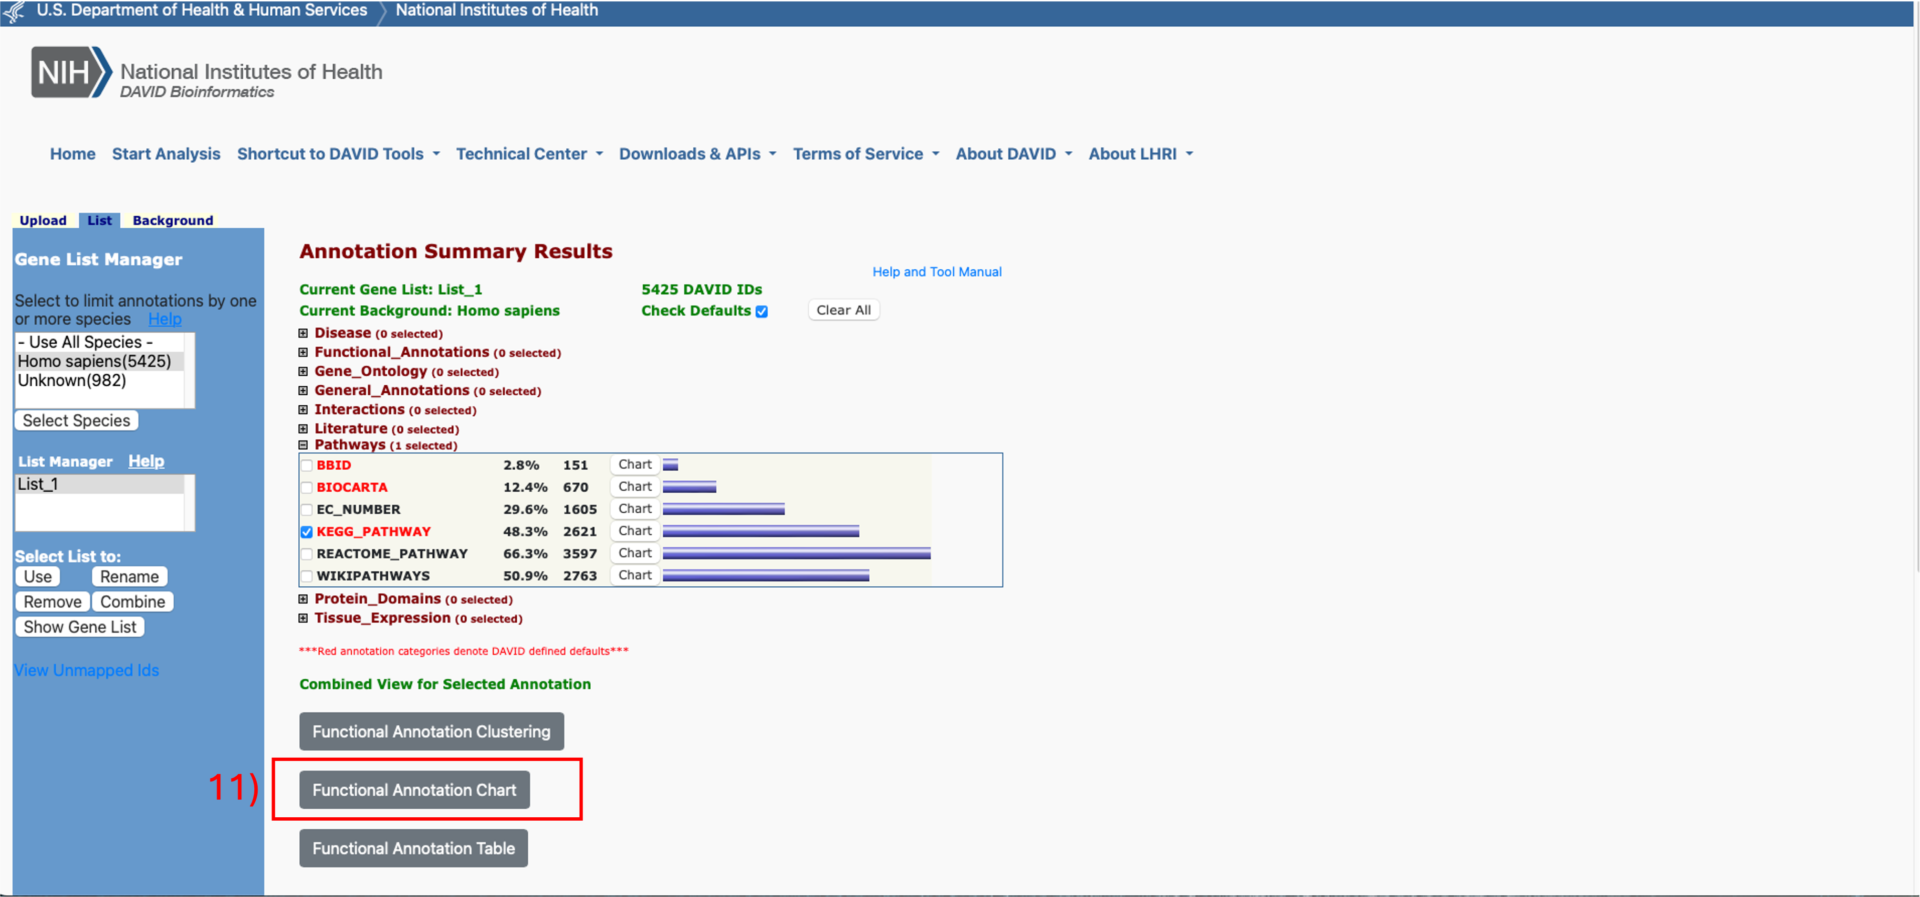This screenshot has width=1920, height=897.
Task: Click the NIH logo icon
Action: click(70, 72)
